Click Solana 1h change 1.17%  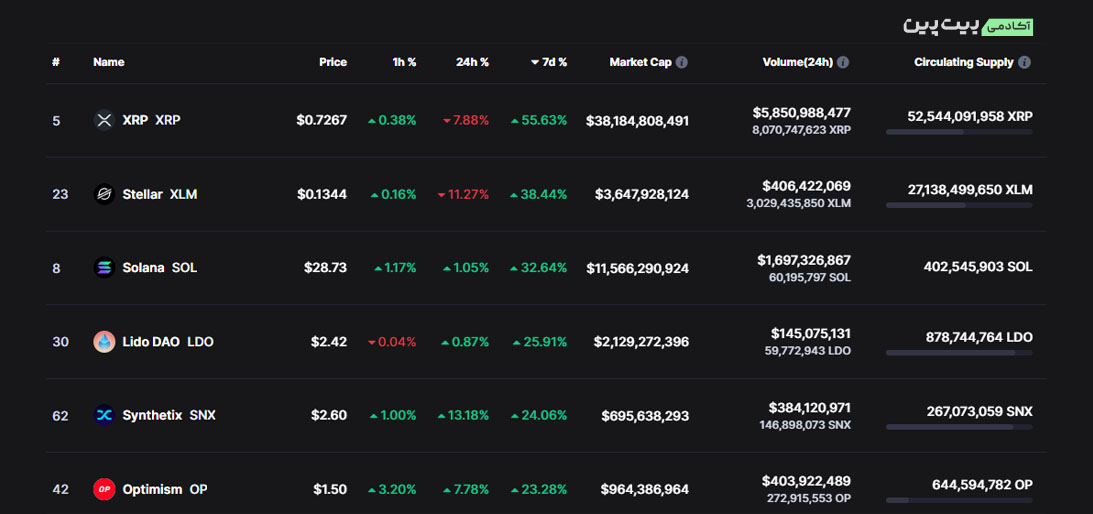tap(395, 268)
